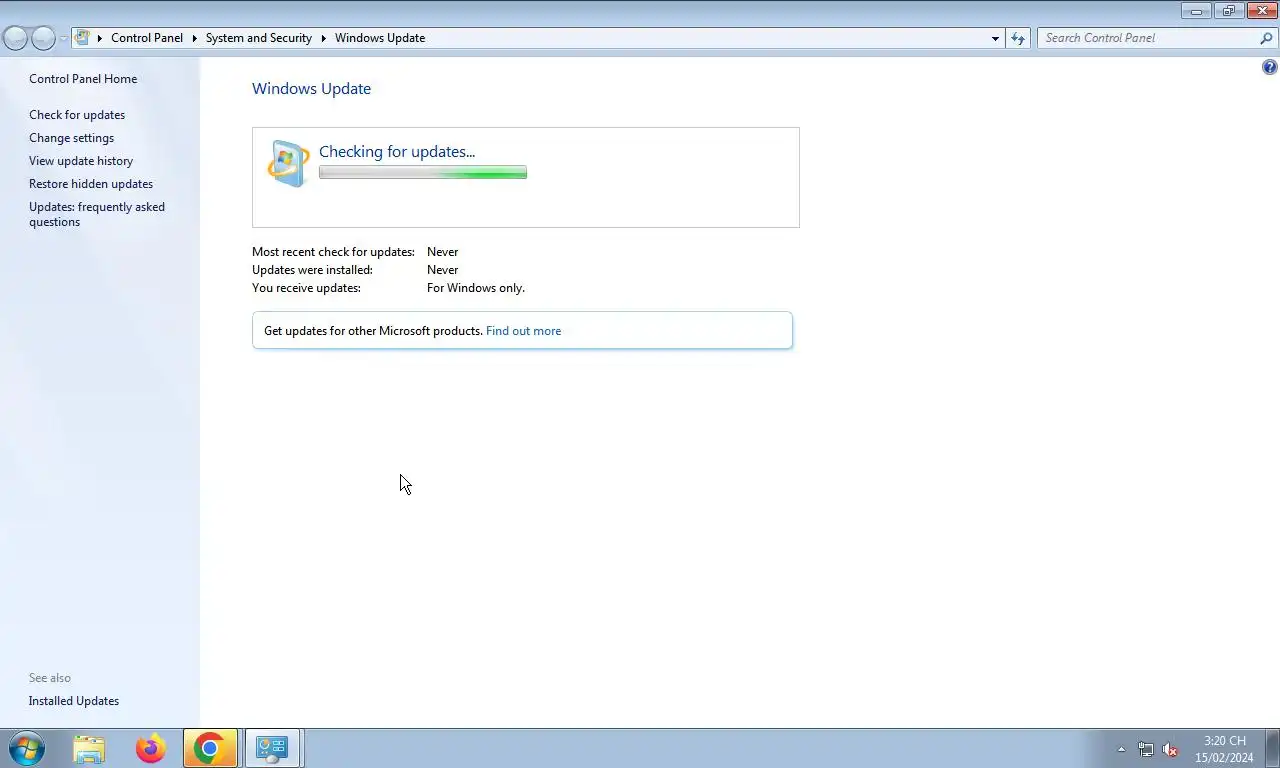Minimize the Windows Update window
Viewport: 1280px width, 768px height.
(1196, 11)
